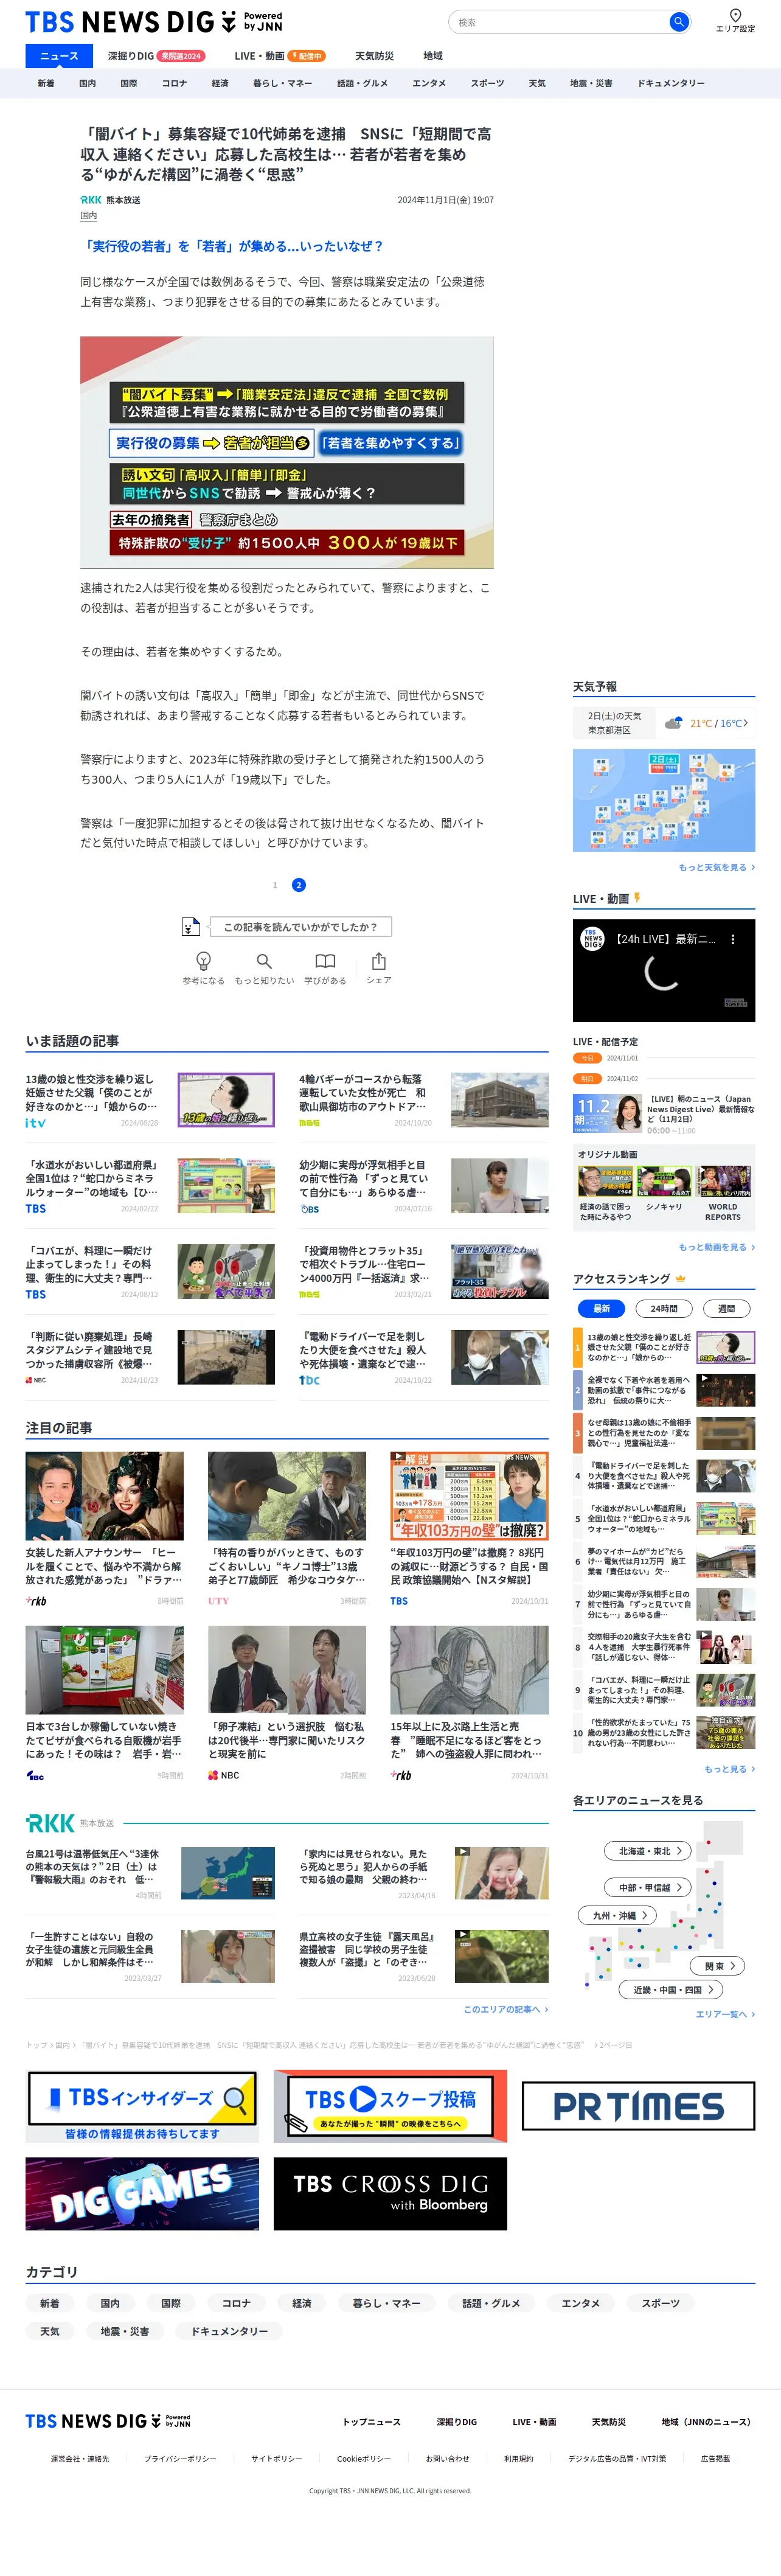Click the 国内 tag under article title
Viewport: 781px width, 2576px height.
click(x=88, y=215)
